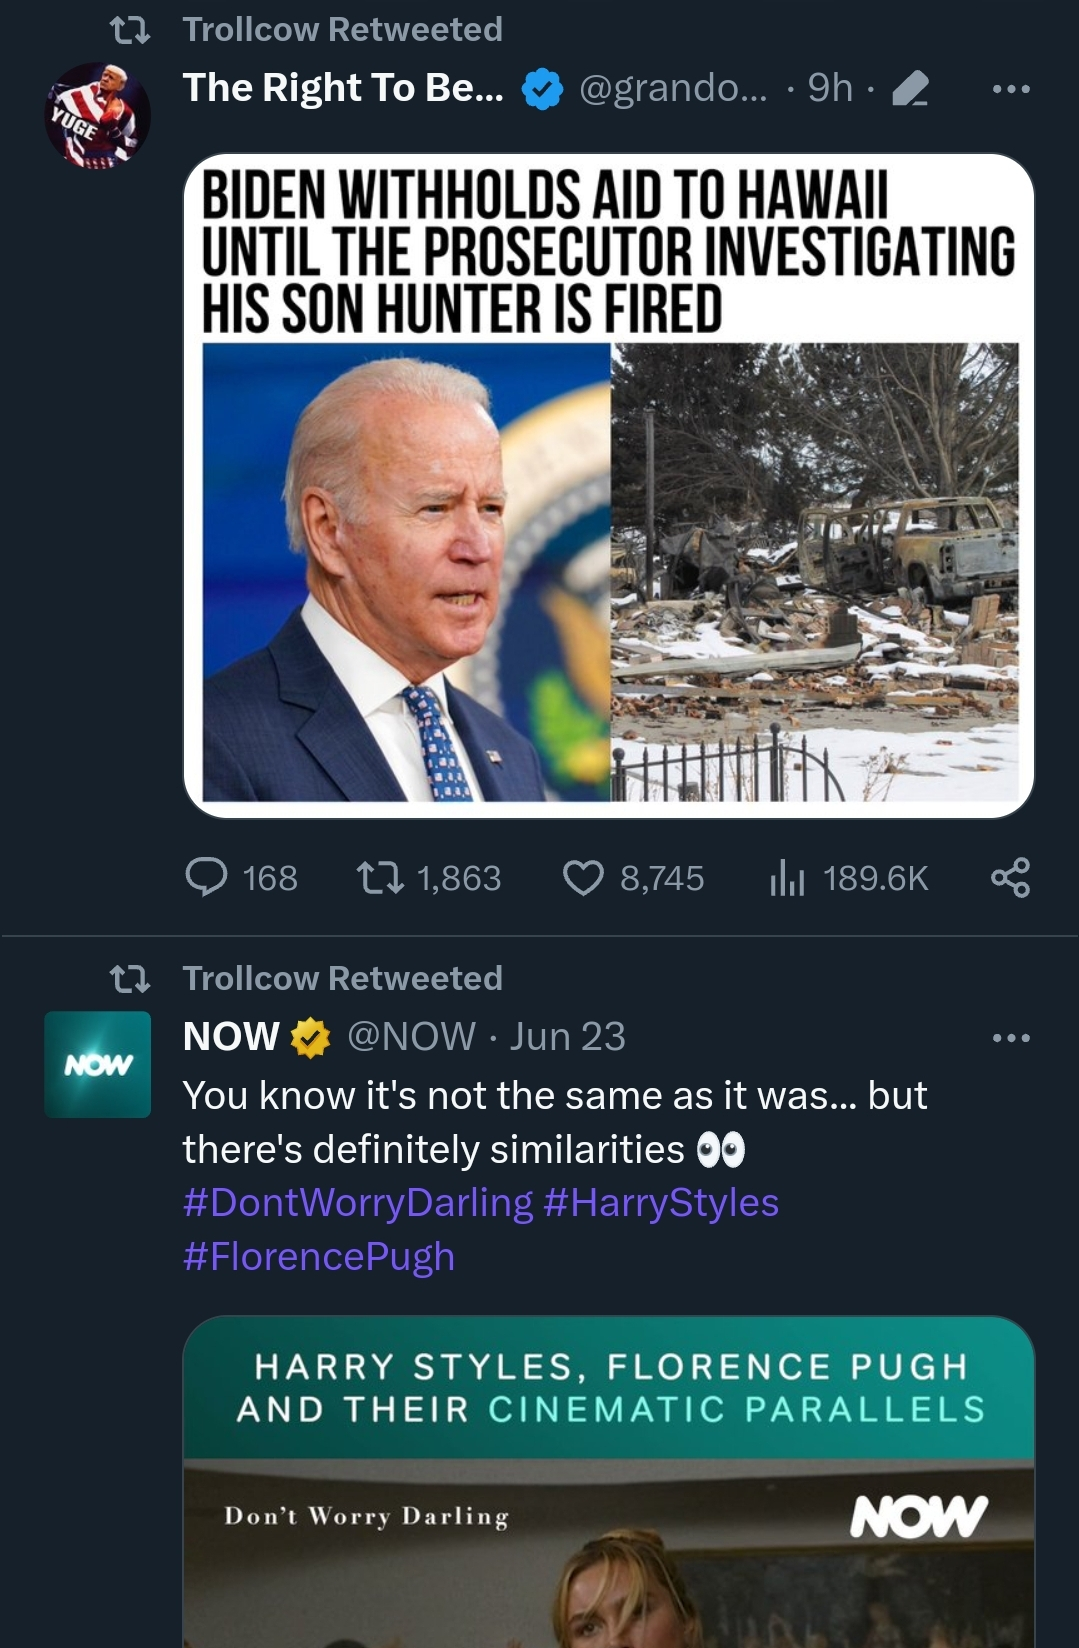Viewport: 1079px width, 1648px height.
Task: Open the #DontWorryDarling hashtag
Action: pos(358,1203)
